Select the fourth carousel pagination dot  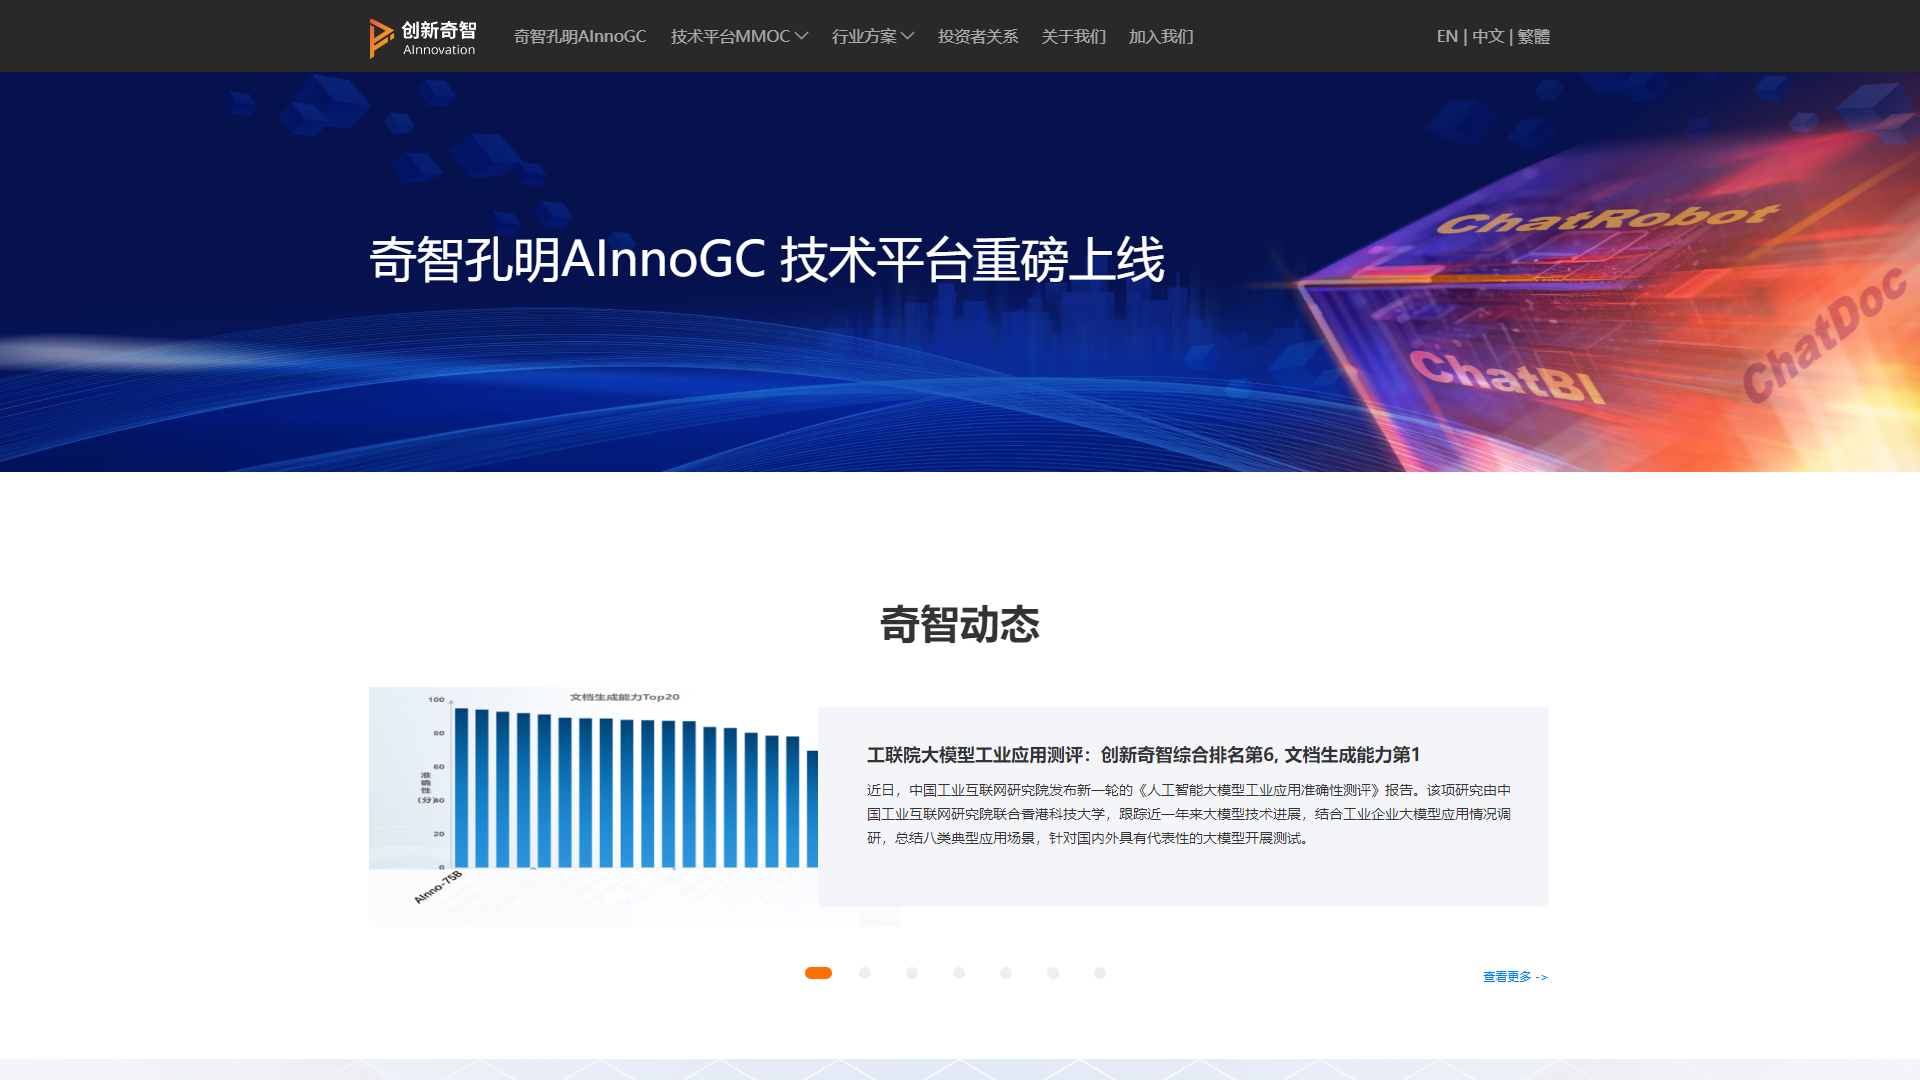pos(959,971)
